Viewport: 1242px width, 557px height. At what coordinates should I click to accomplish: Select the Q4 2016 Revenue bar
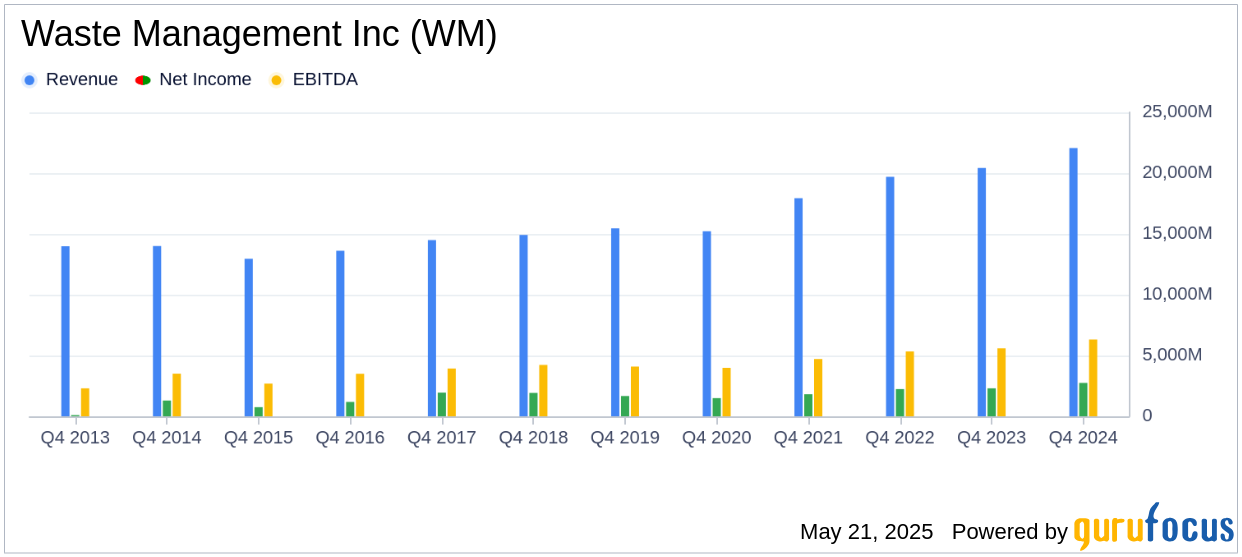point(340,334)
